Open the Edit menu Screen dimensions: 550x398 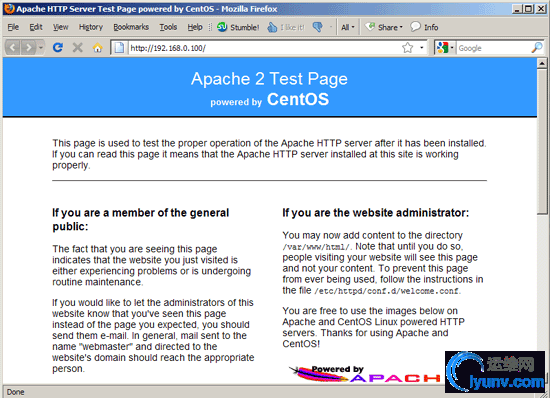tap(36, 27)
